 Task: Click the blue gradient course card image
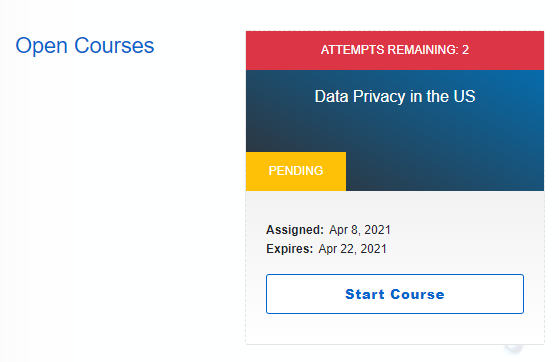[395, 130]
